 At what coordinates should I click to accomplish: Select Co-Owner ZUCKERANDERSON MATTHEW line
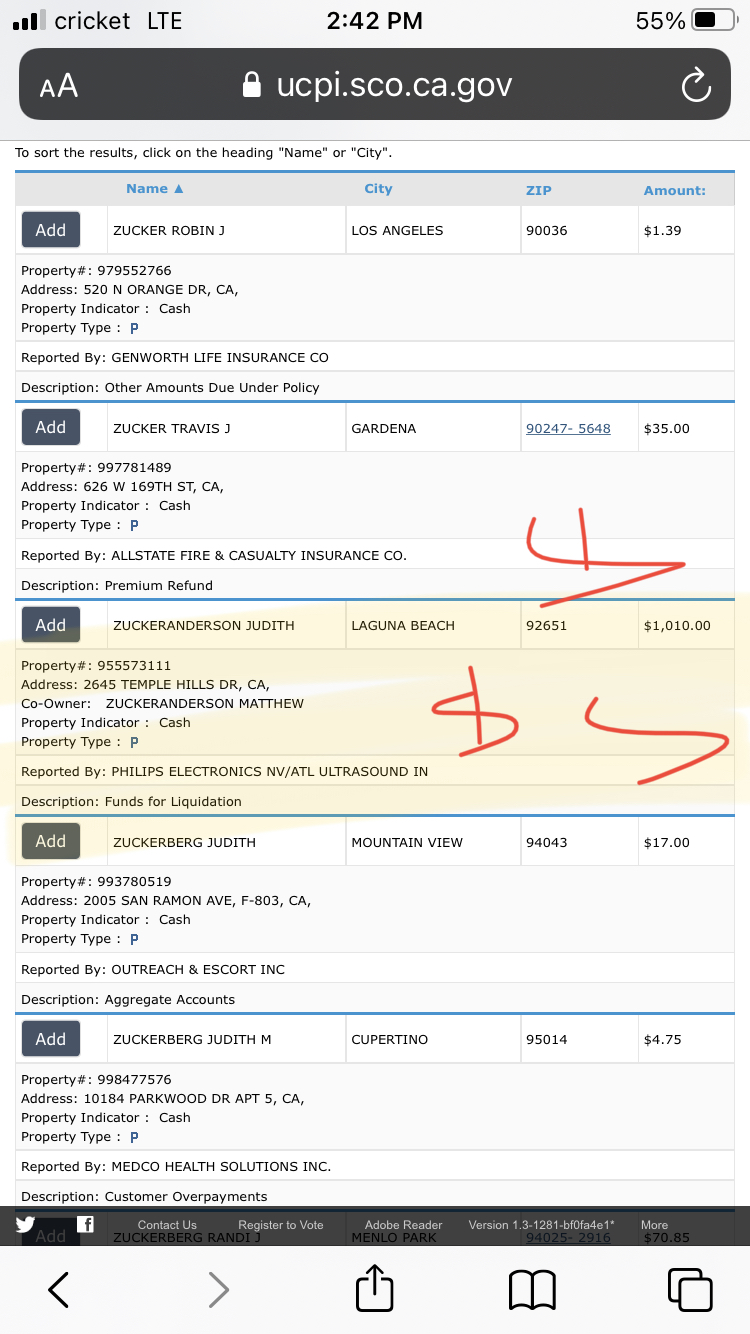pyautogui.click(x=162, y=704)
